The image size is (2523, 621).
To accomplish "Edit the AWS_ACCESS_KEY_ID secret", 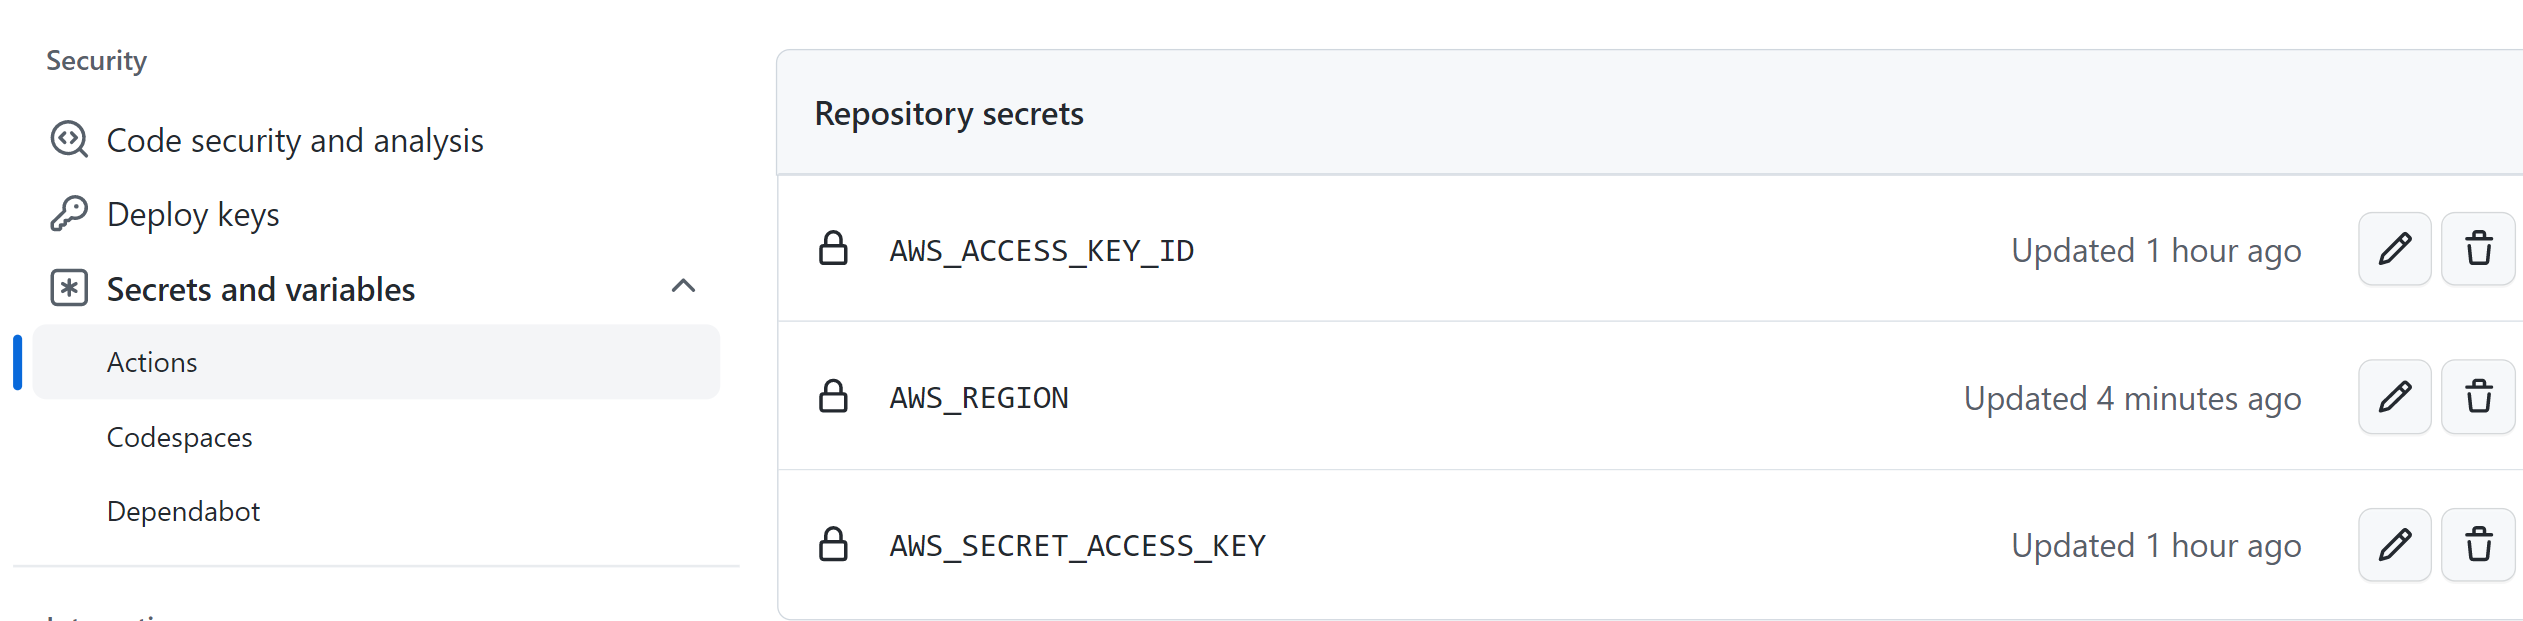I will (x=2394, y=249).
